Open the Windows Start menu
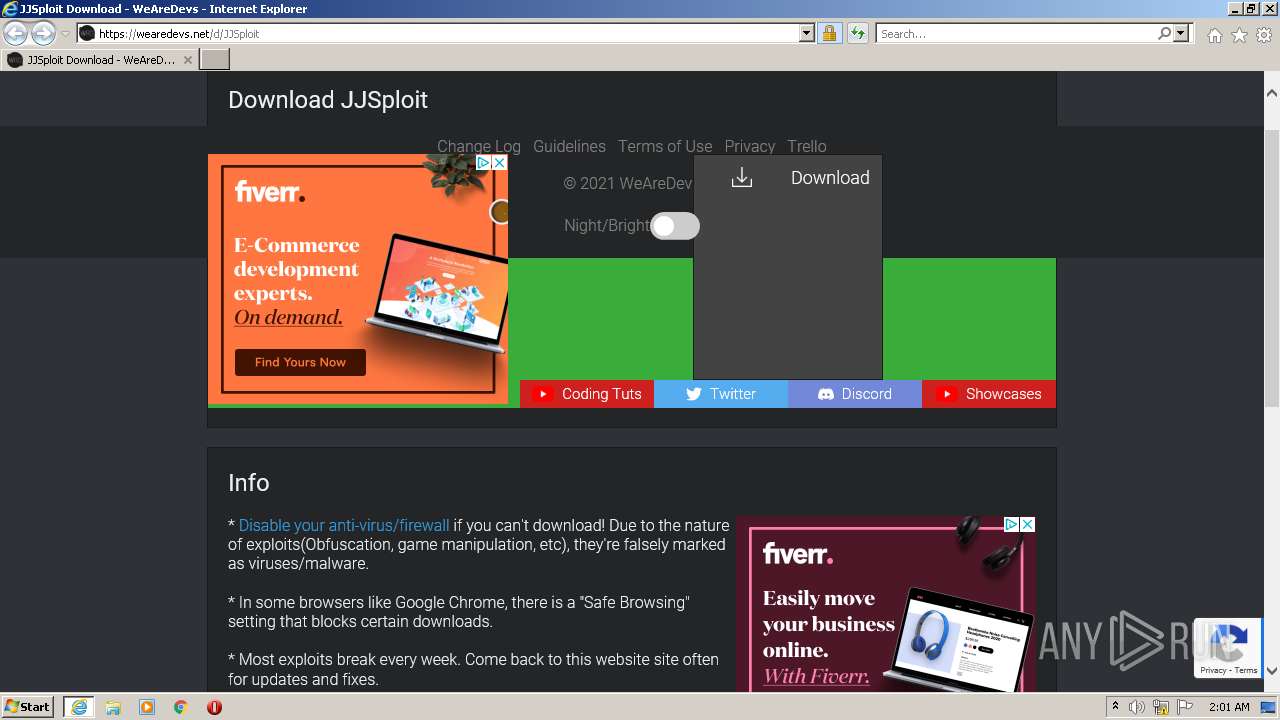 [28, 707]
